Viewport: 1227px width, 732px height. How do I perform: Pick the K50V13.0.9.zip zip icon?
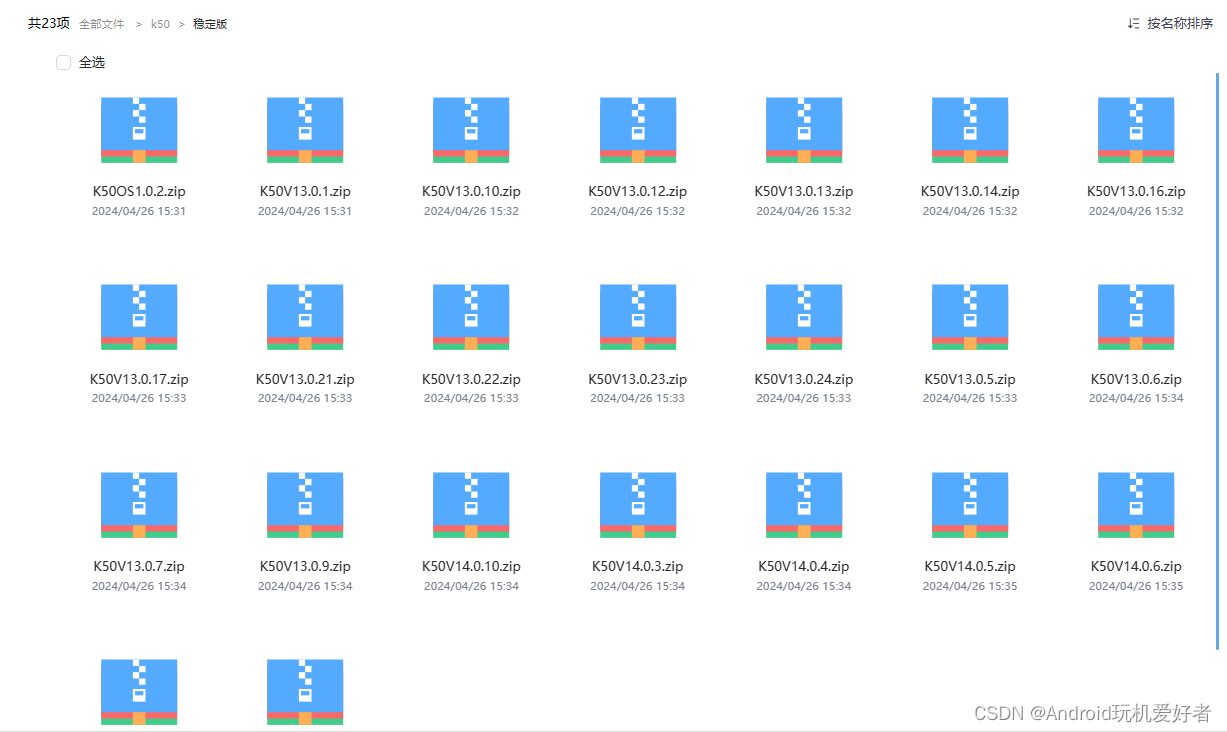click(x=305, y=505)
